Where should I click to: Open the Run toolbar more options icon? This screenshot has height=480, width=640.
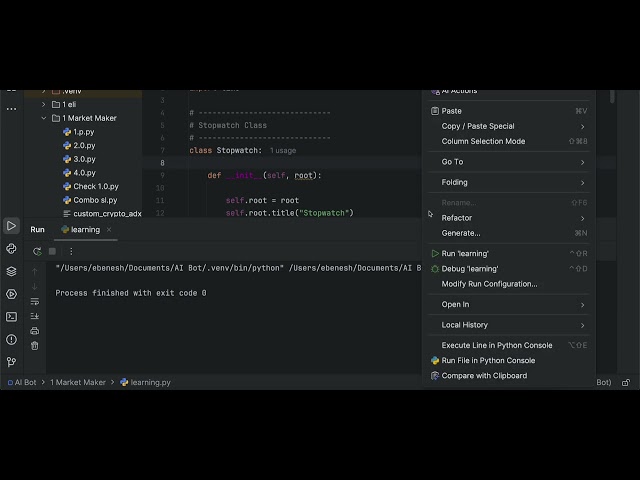click(71, 251)
